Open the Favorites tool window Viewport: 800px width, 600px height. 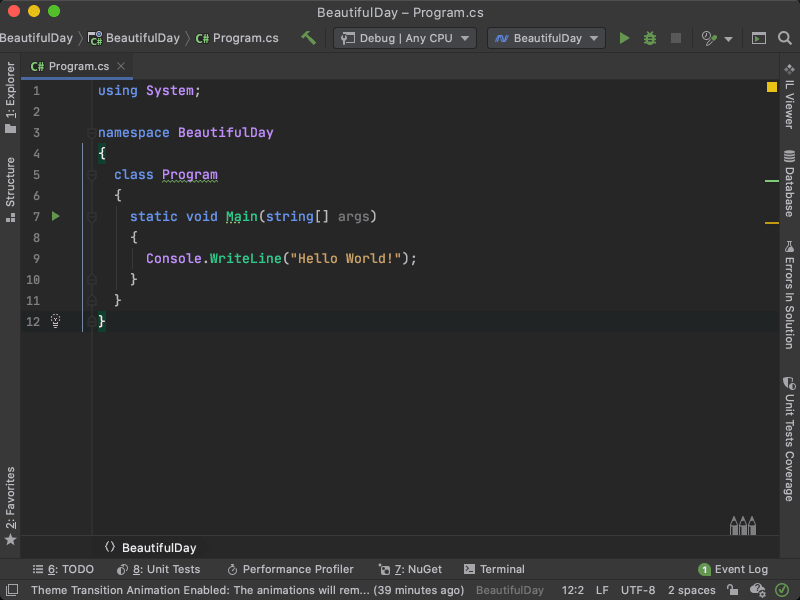10,506
